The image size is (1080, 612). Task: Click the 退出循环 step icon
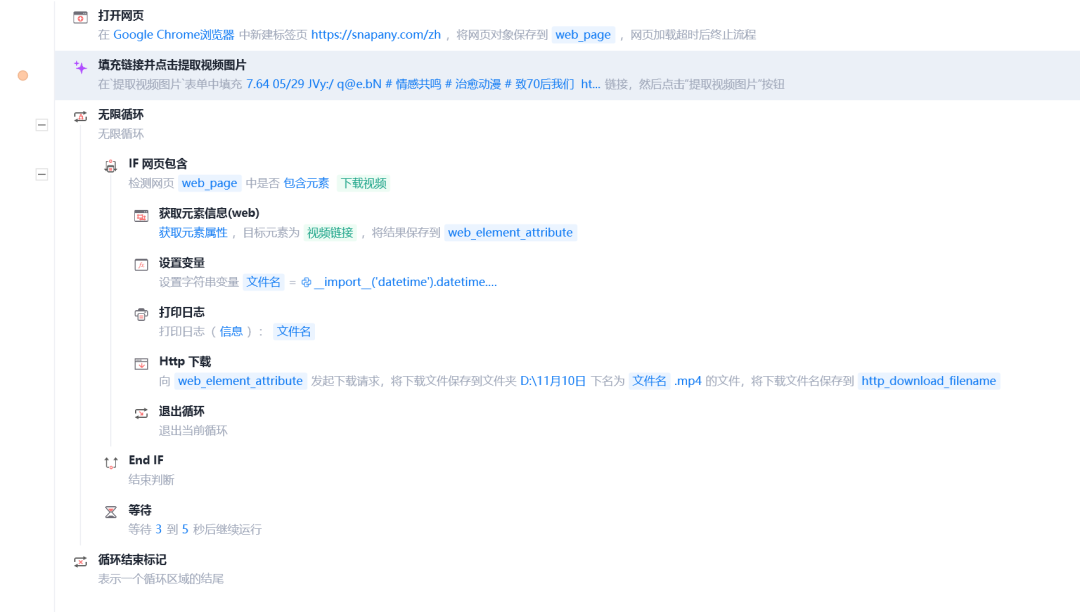tap(141, 413)
